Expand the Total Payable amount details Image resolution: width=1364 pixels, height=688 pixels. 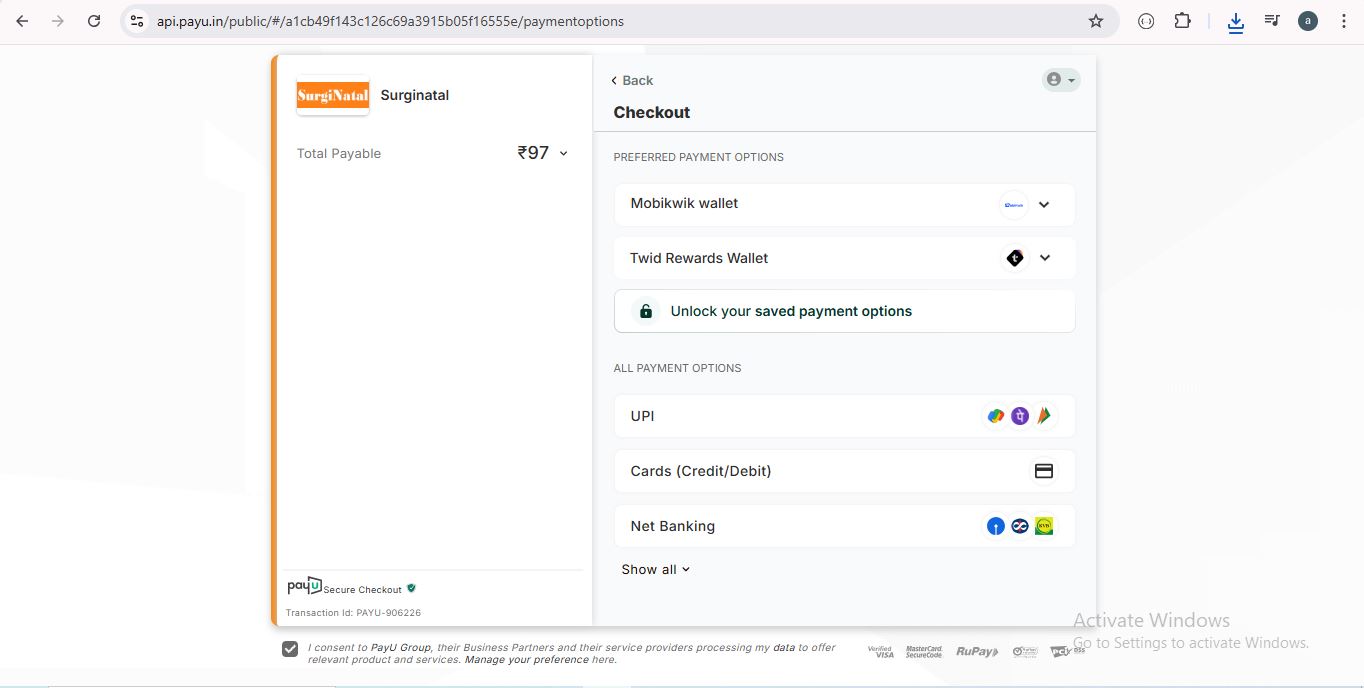[563, 154]
